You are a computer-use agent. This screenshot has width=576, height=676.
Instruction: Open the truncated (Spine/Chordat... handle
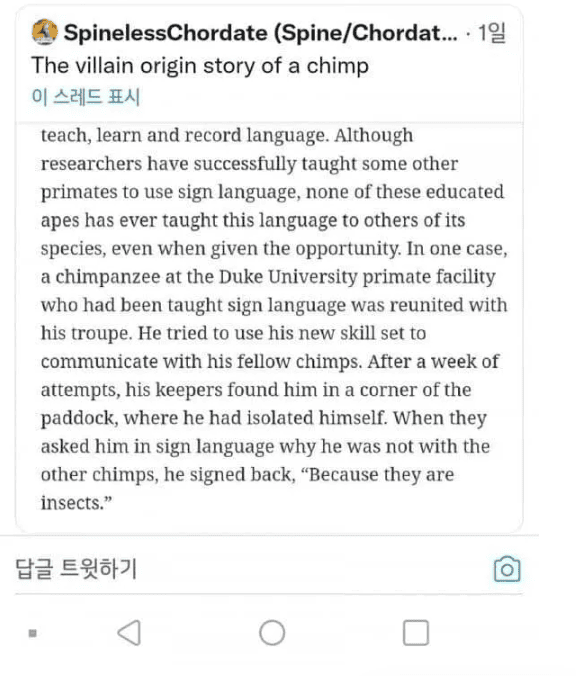point(366,33)
